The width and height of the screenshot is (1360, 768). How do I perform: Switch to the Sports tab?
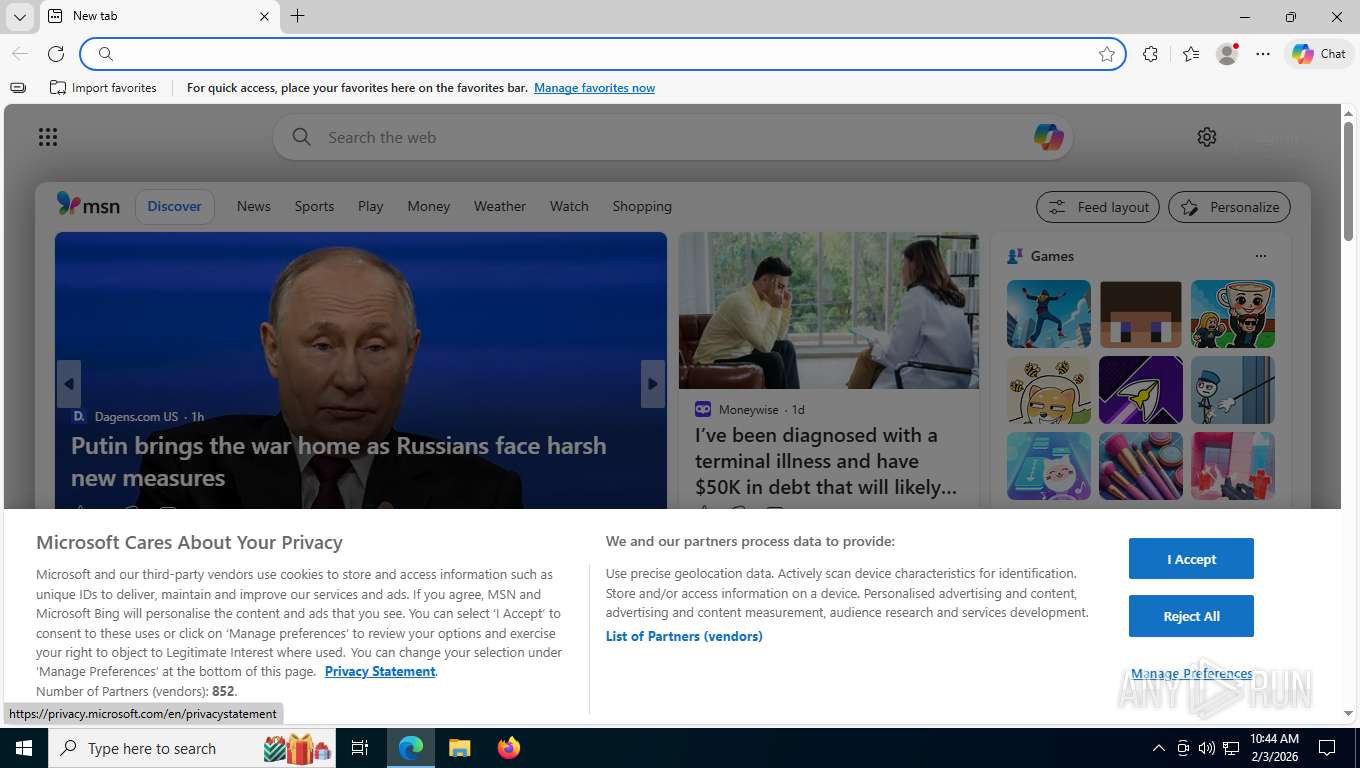point(314,206)
